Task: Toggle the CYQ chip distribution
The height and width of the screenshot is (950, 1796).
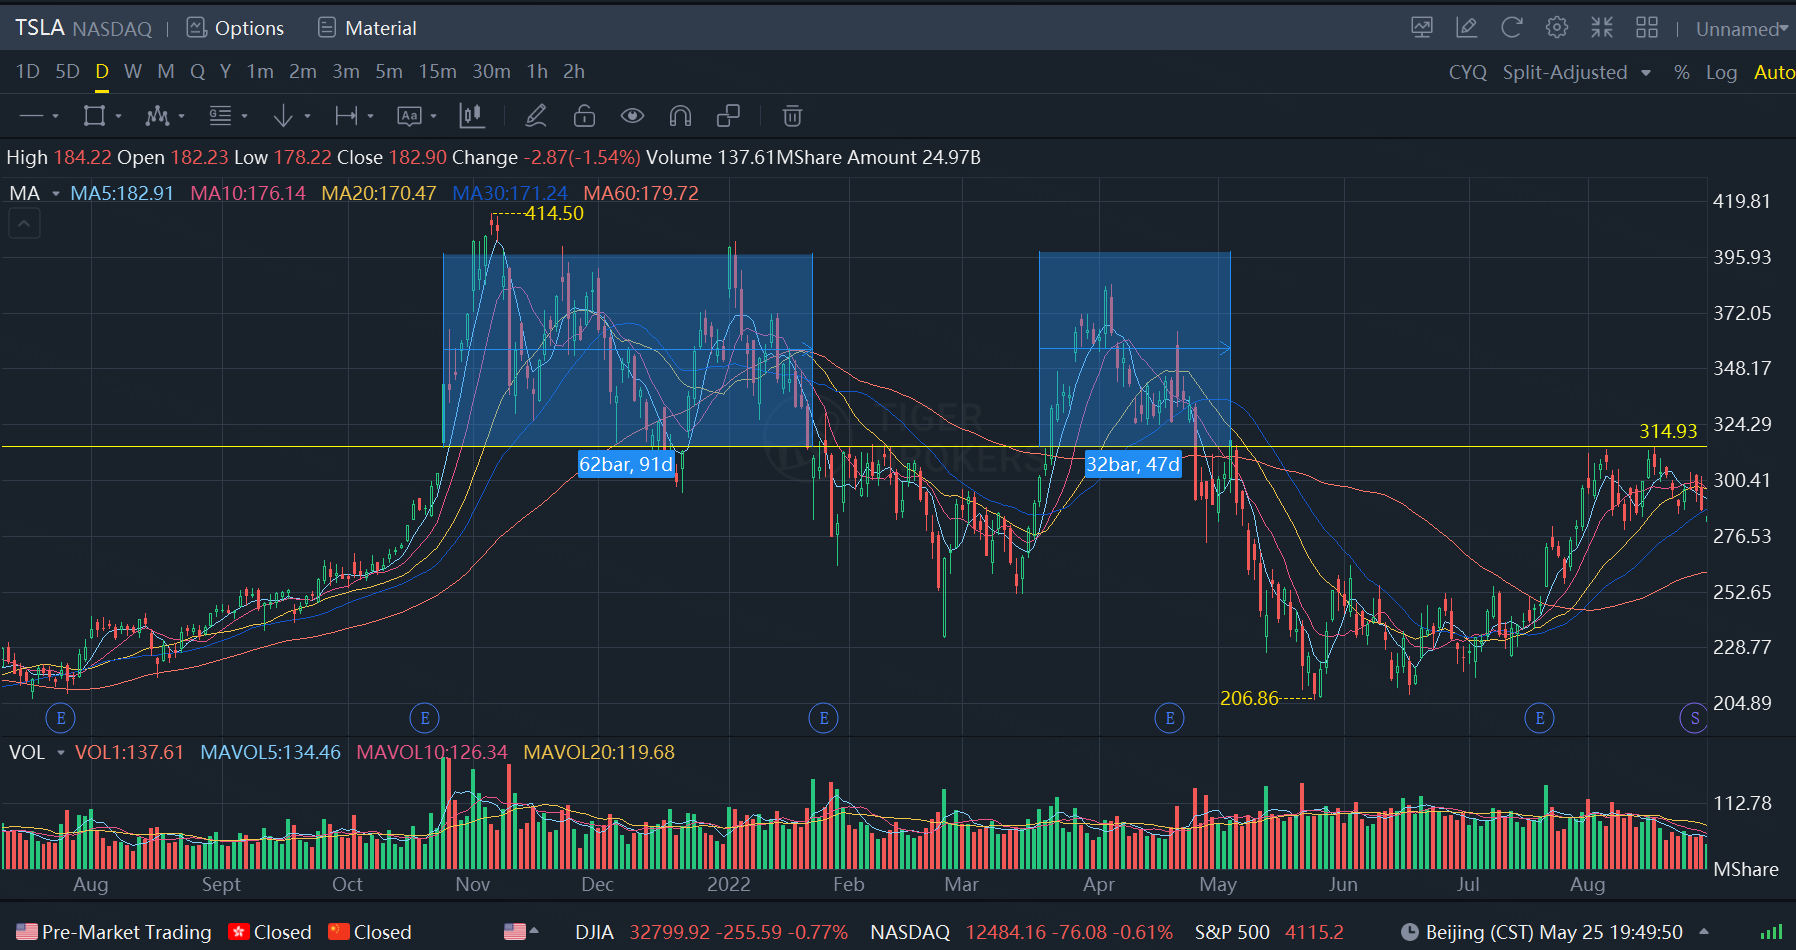Action: pyautogui.click(x=1468, y=72)
